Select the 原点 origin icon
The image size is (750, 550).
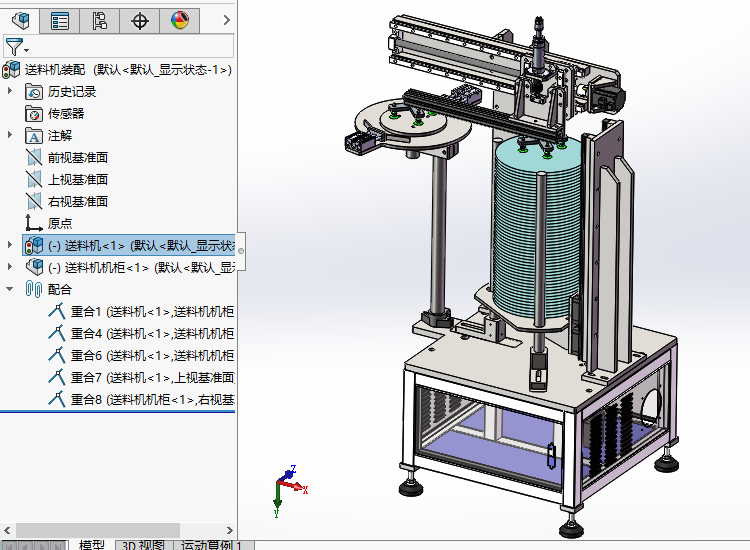33,223
